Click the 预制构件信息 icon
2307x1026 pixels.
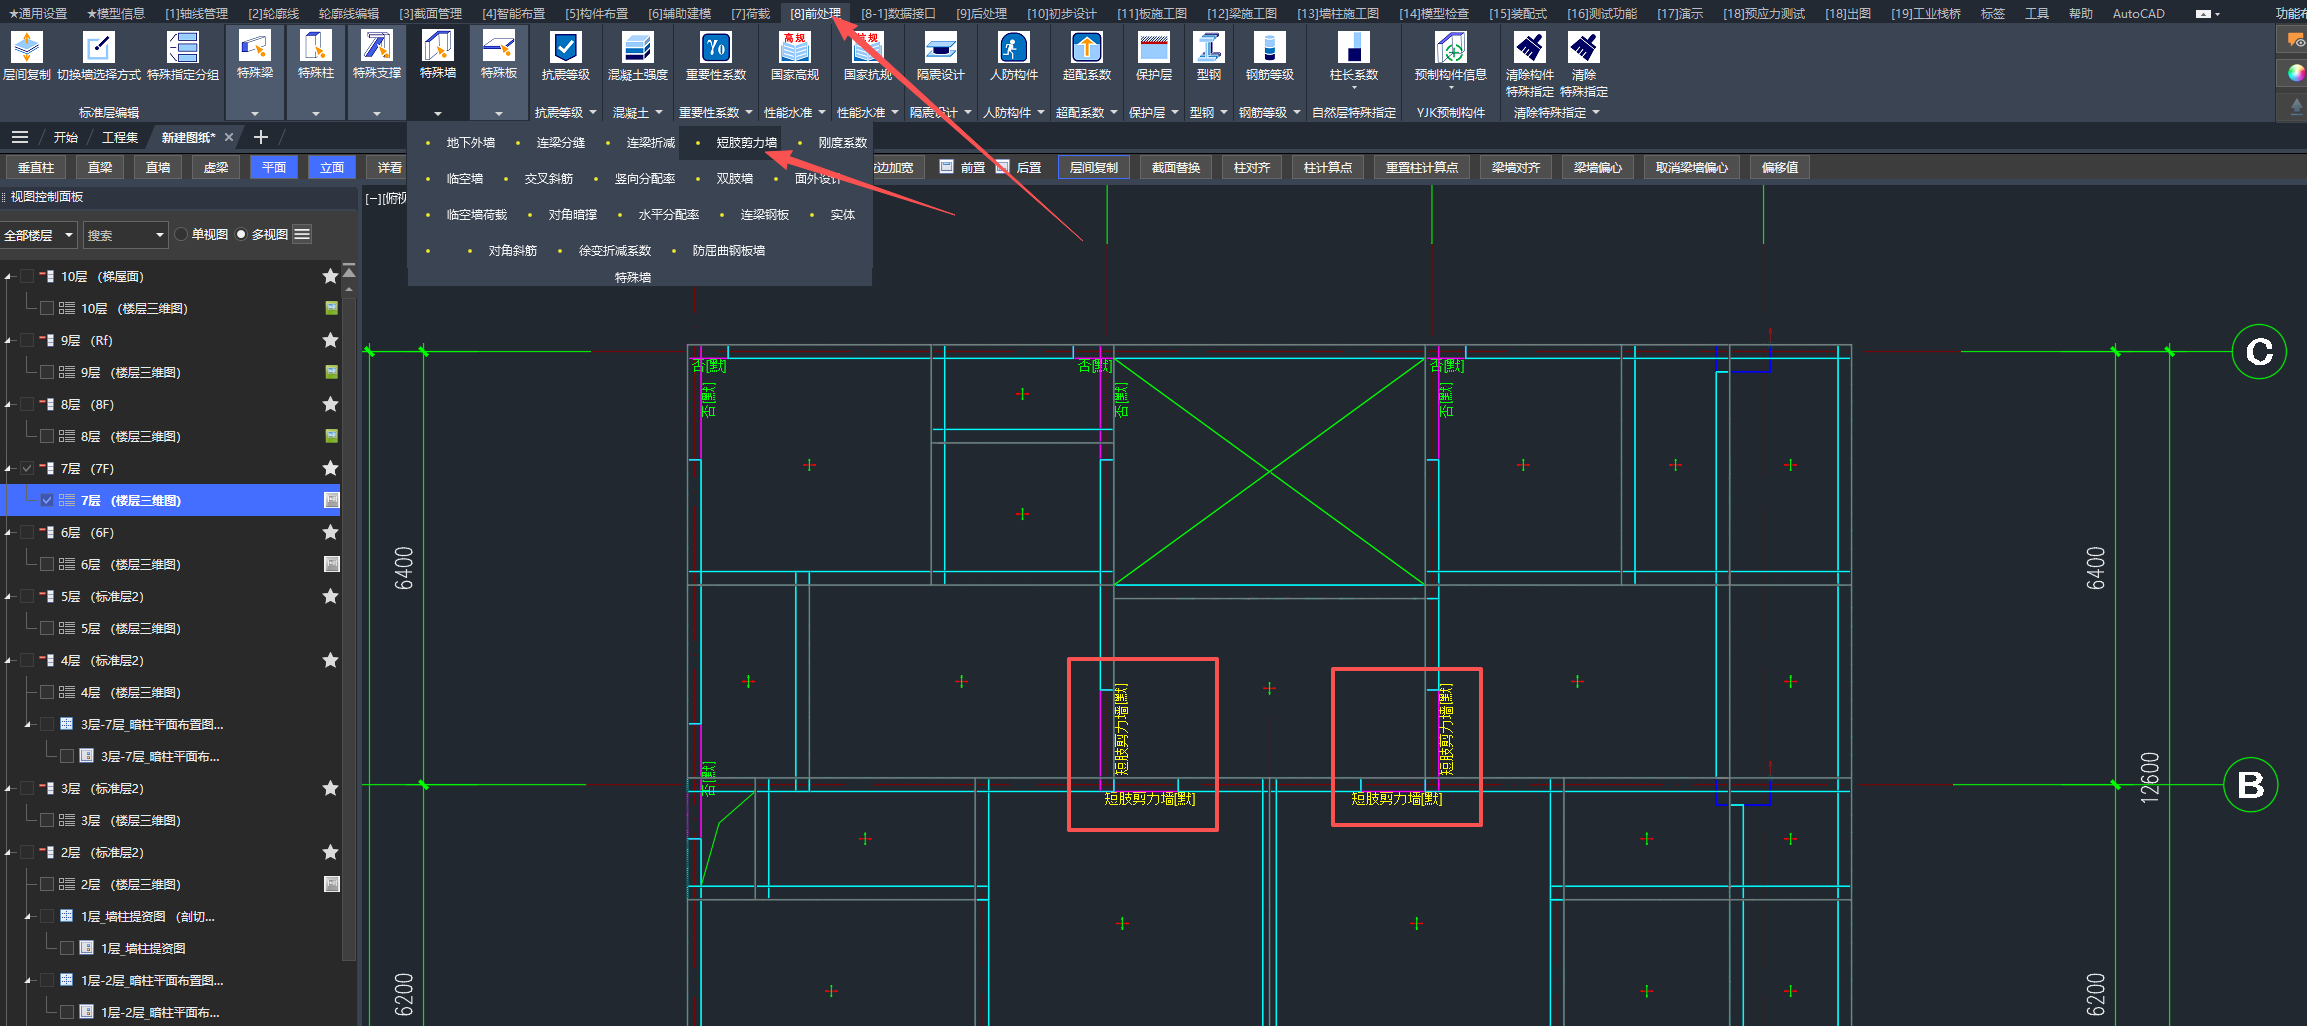click(1451, 47)
